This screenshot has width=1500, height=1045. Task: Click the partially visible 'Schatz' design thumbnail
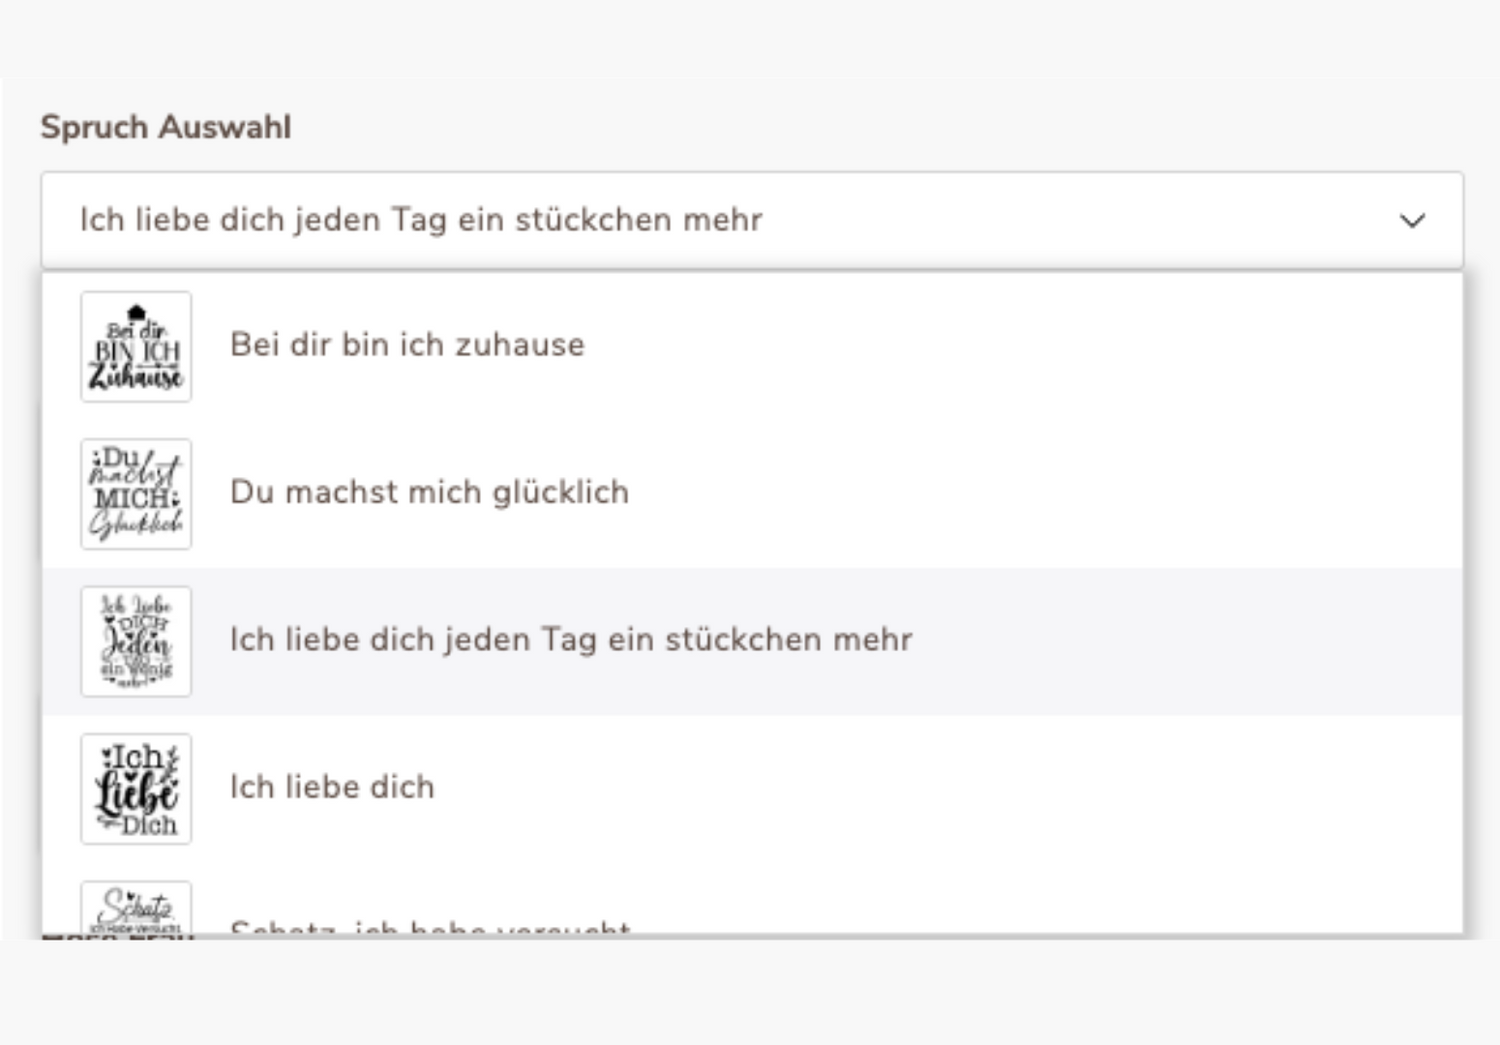(136, 908)
